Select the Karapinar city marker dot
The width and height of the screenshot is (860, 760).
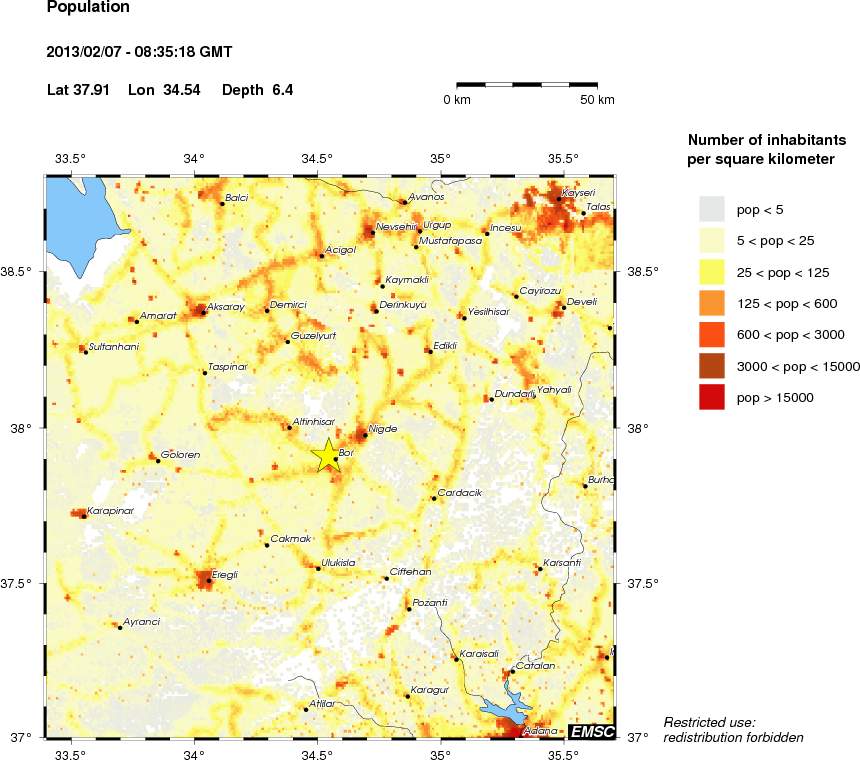tap(84, 516)
